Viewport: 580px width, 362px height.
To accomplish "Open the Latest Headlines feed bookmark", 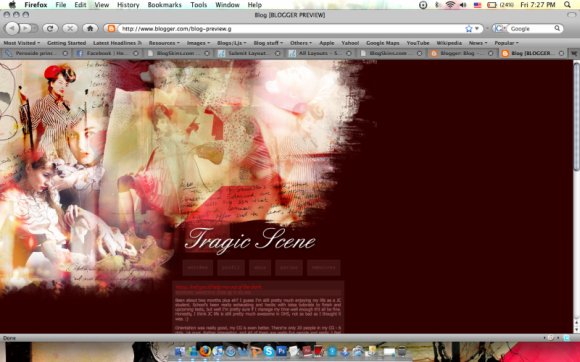I will pyautogui.click(x=117, y=43).
